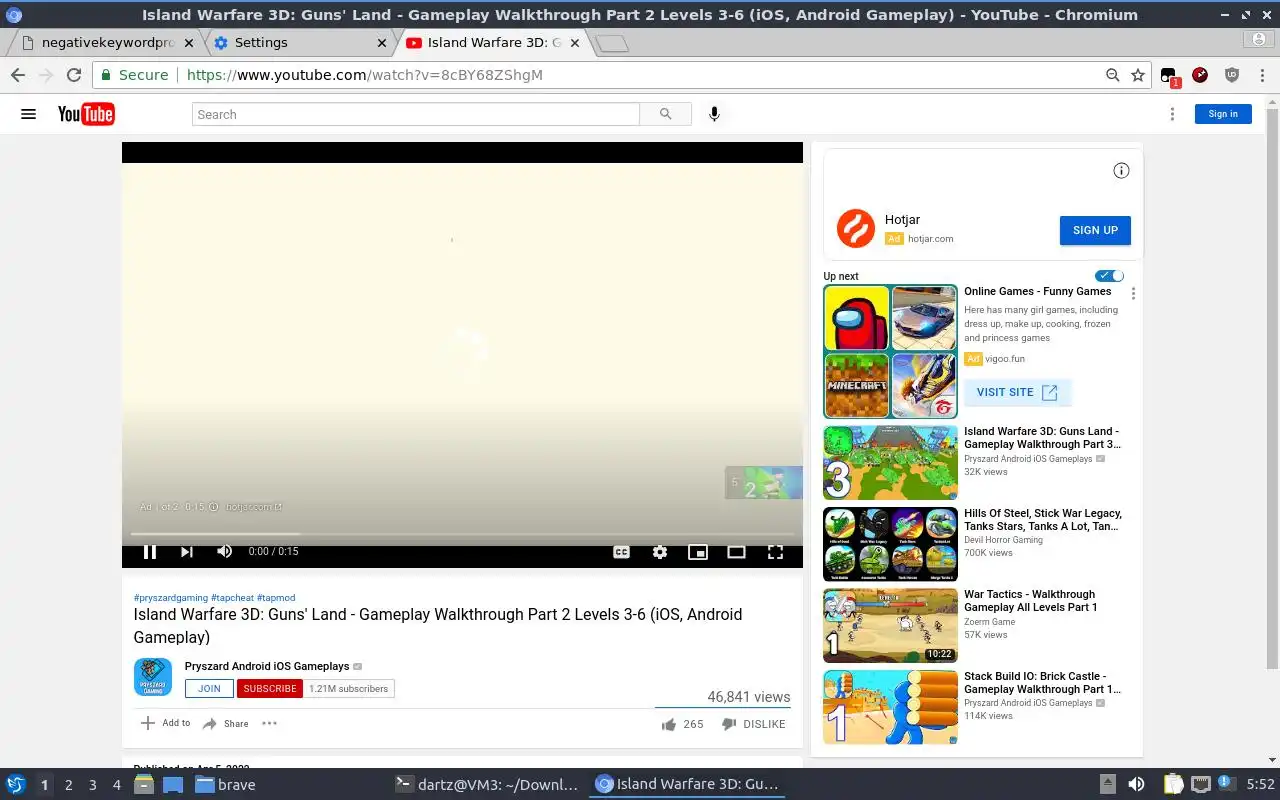1280x800 pixels.
Task: Click the JOIN channel button
Action: tap(209, 688)
